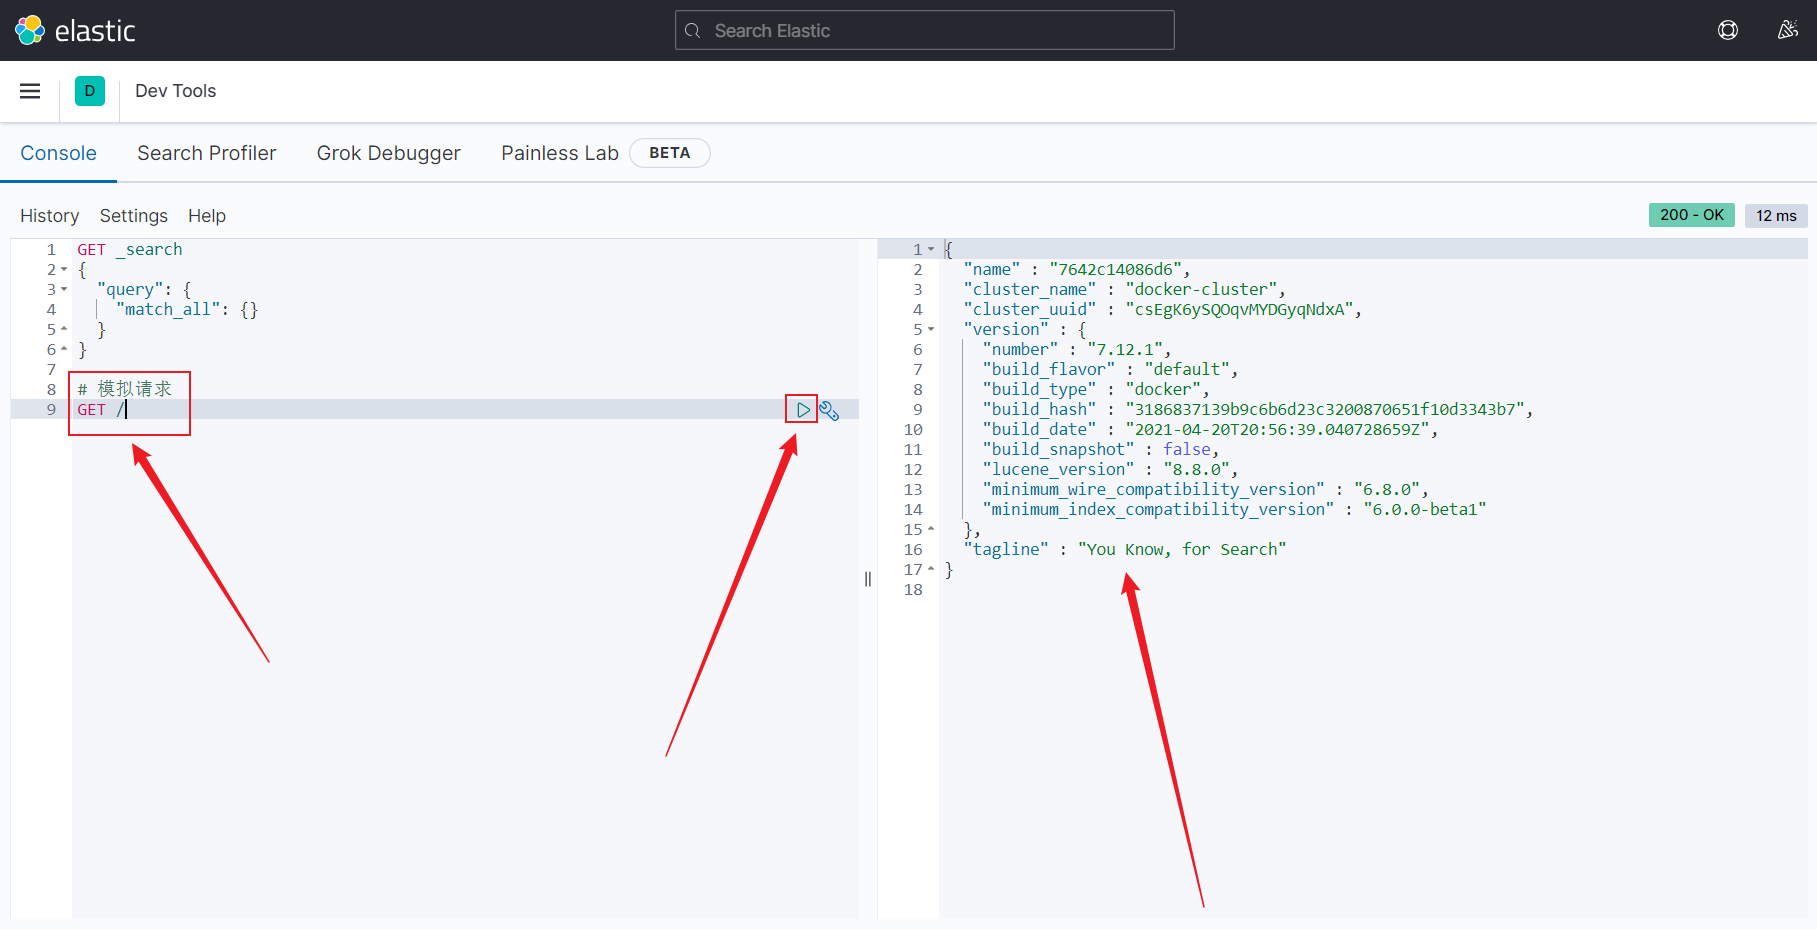Click the tagline You Know, for Search
Viewport: 1817px width, 929px height.
(1182, 549)
